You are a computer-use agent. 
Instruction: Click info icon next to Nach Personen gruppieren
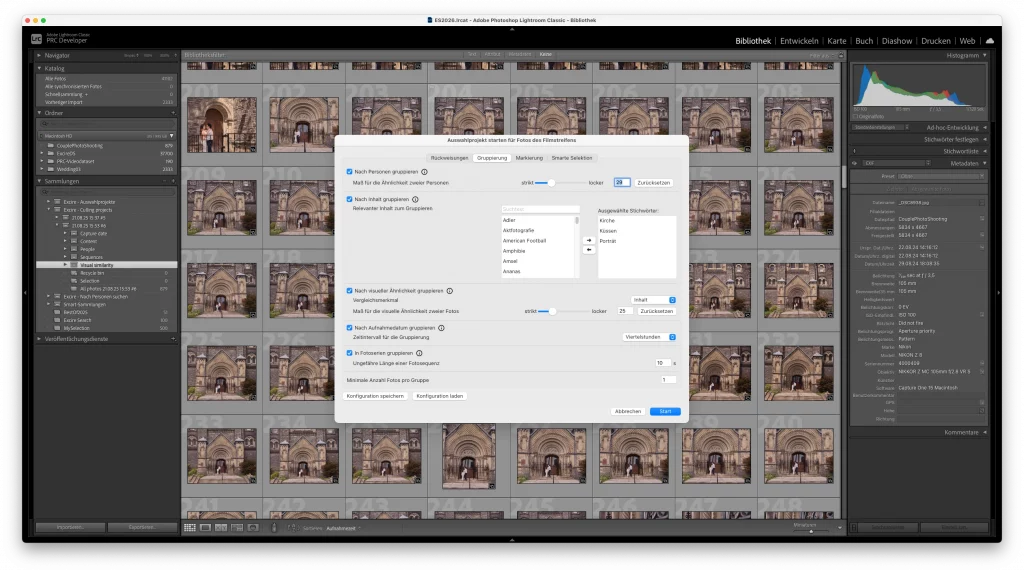(x=425, y=172)
